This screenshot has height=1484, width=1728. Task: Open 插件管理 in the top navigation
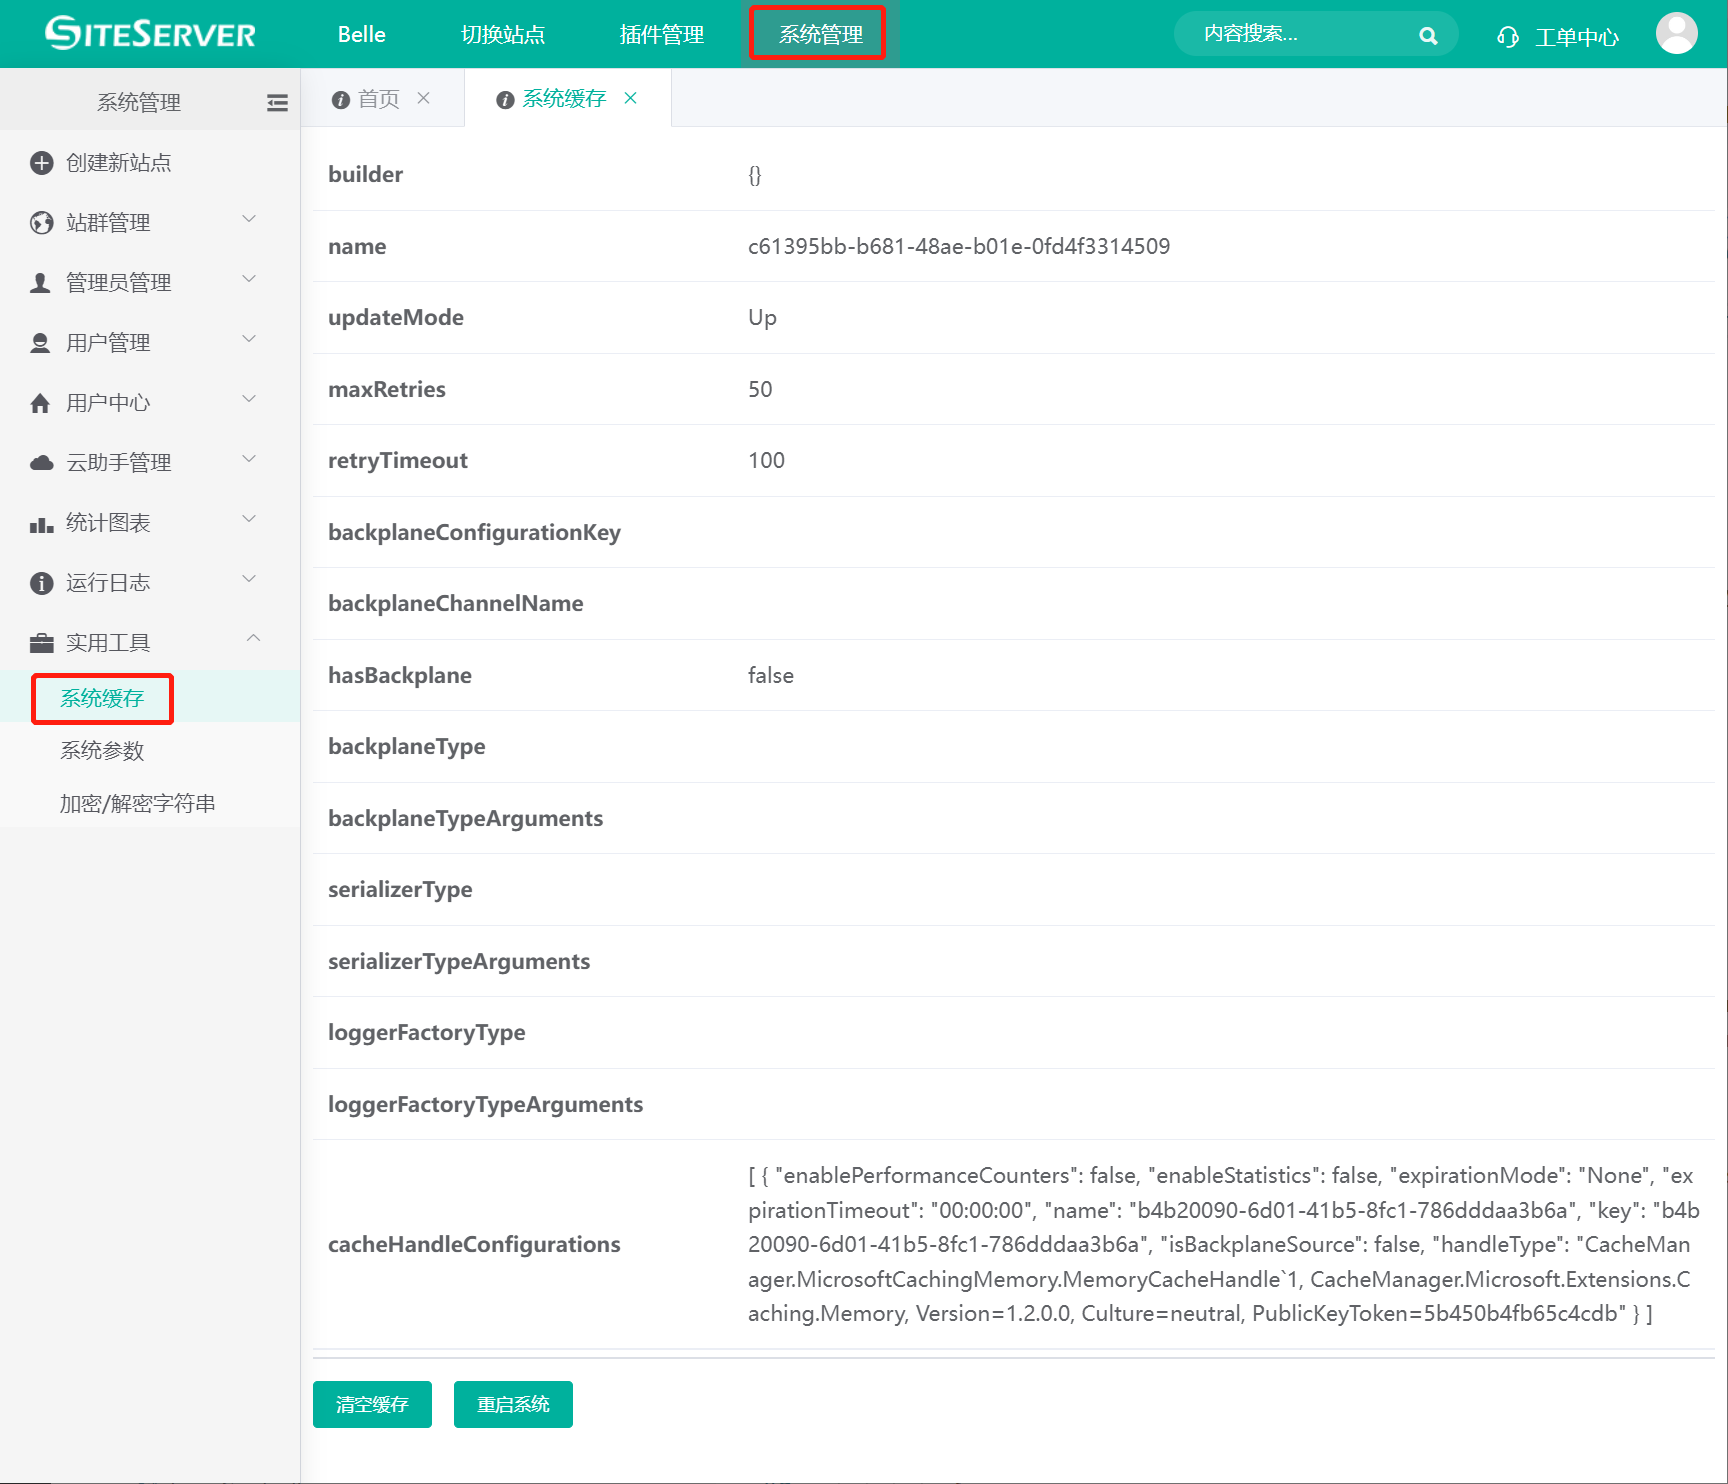click(x=661, y=35)
